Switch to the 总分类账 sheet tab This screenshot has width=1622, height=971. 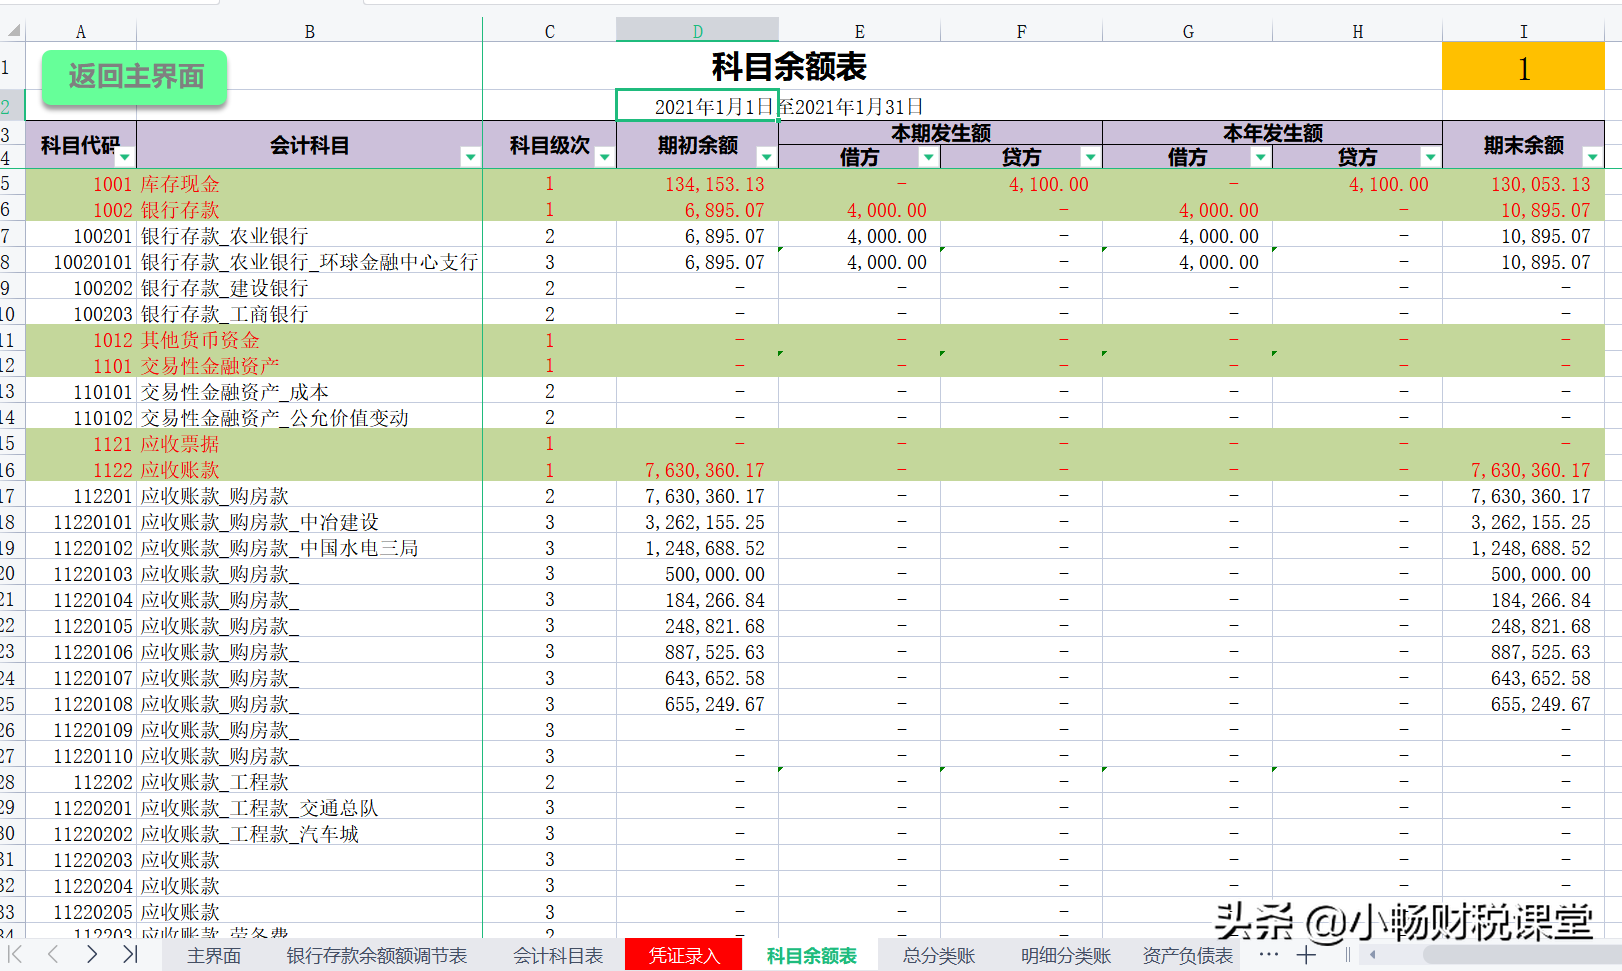click(x=938, y=955)
